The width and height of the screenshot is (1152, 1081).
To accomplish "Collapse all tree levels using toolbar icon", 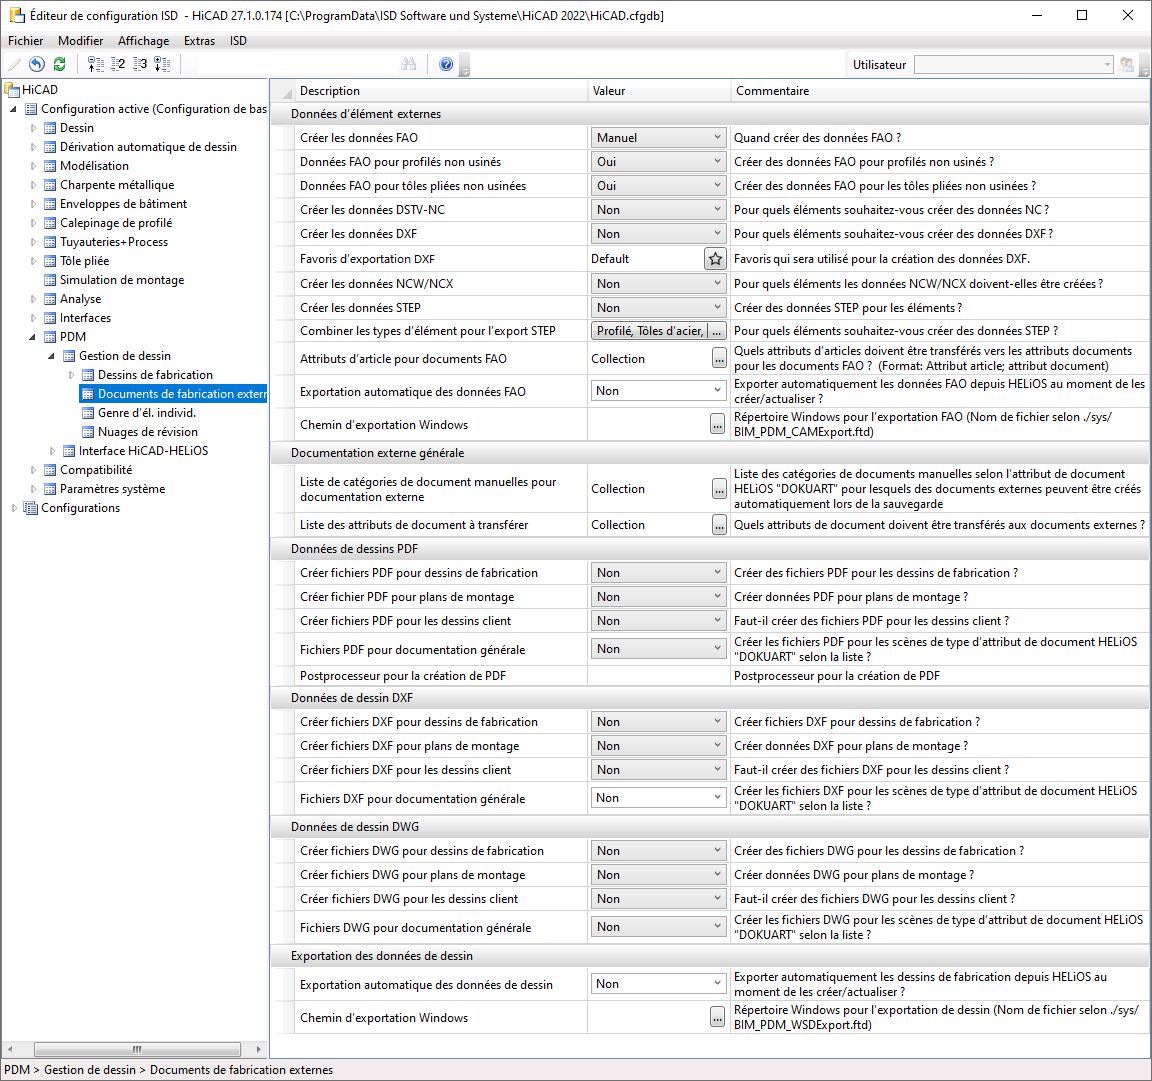I will click(96, 64).
